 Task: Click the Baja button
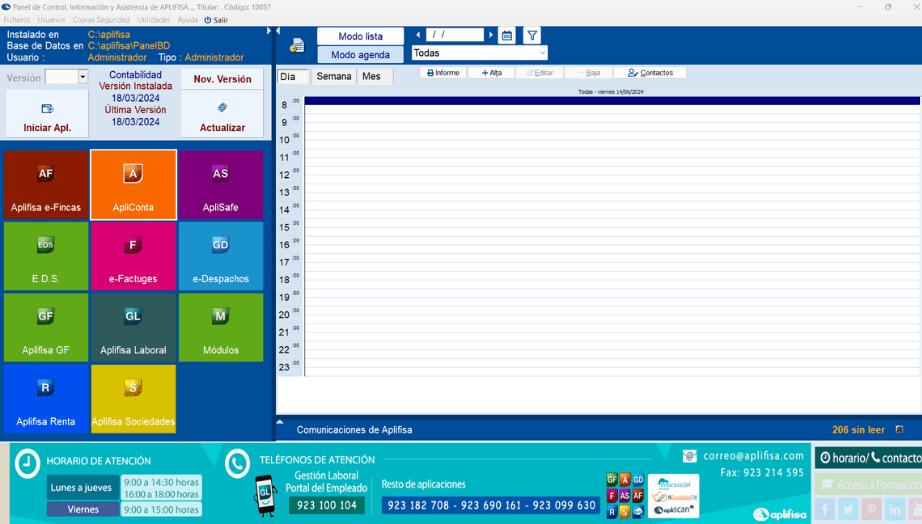point(589,73)
